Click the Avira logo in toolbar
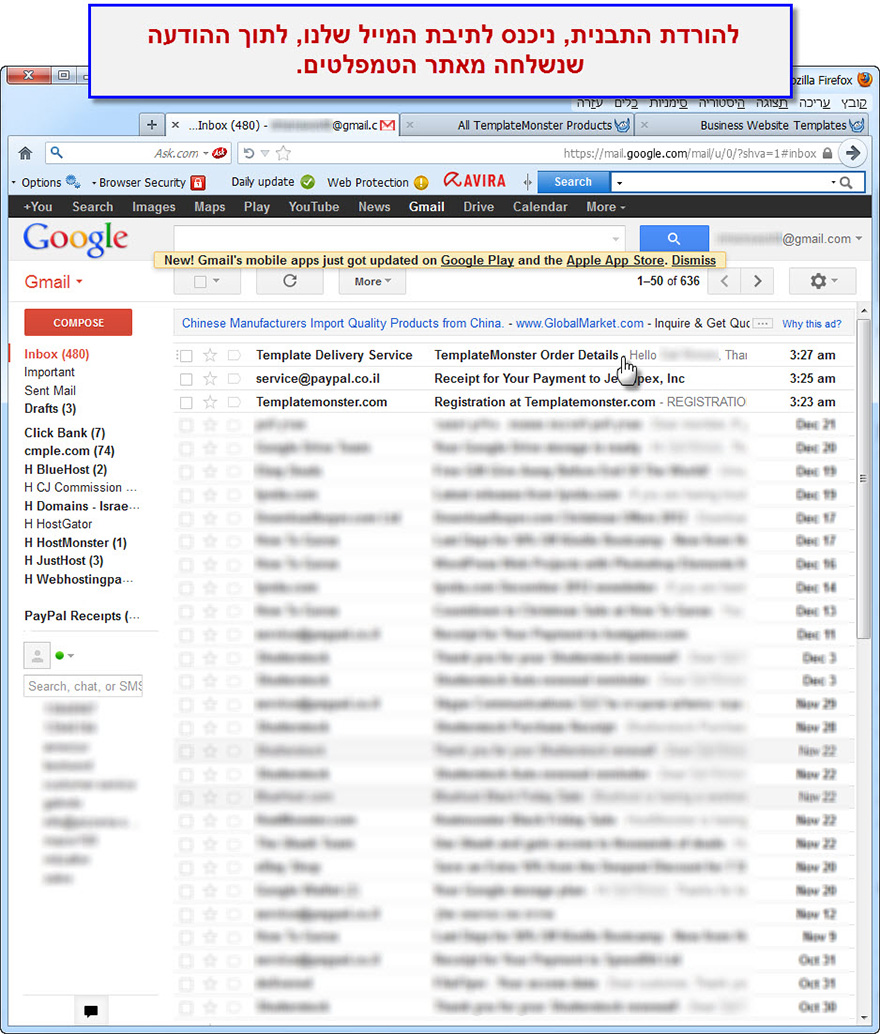This screenshot has width=880, height=1034. (474, 181)
